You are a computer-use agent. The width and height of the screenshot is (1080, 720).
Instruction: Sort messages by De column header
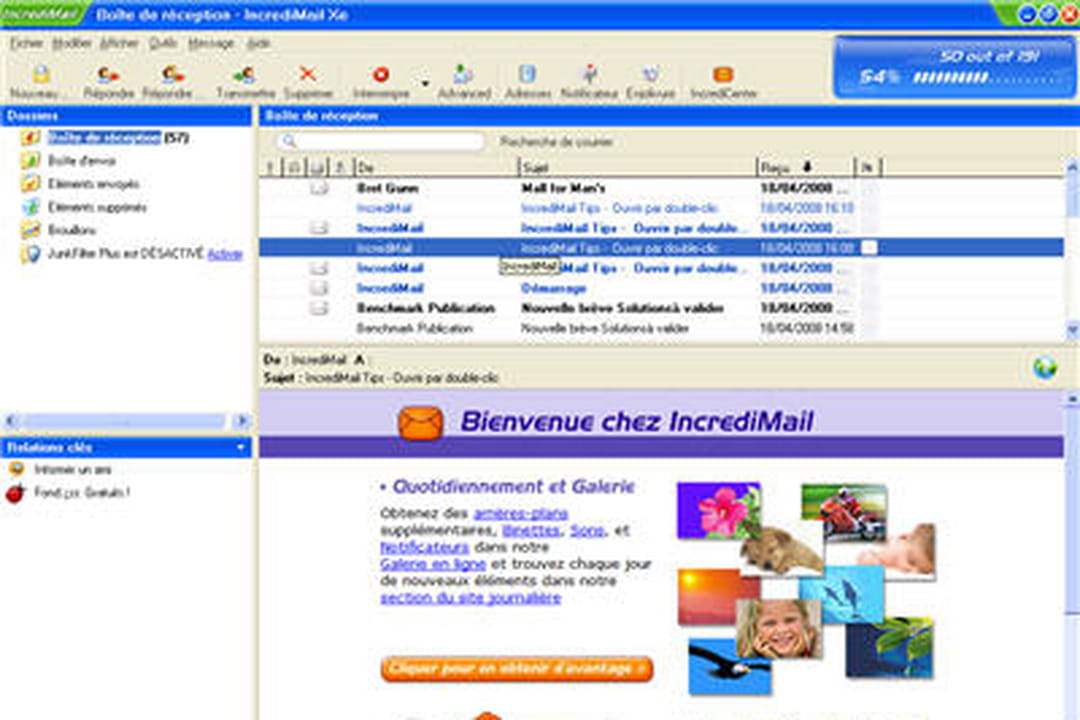click(436, 167)
